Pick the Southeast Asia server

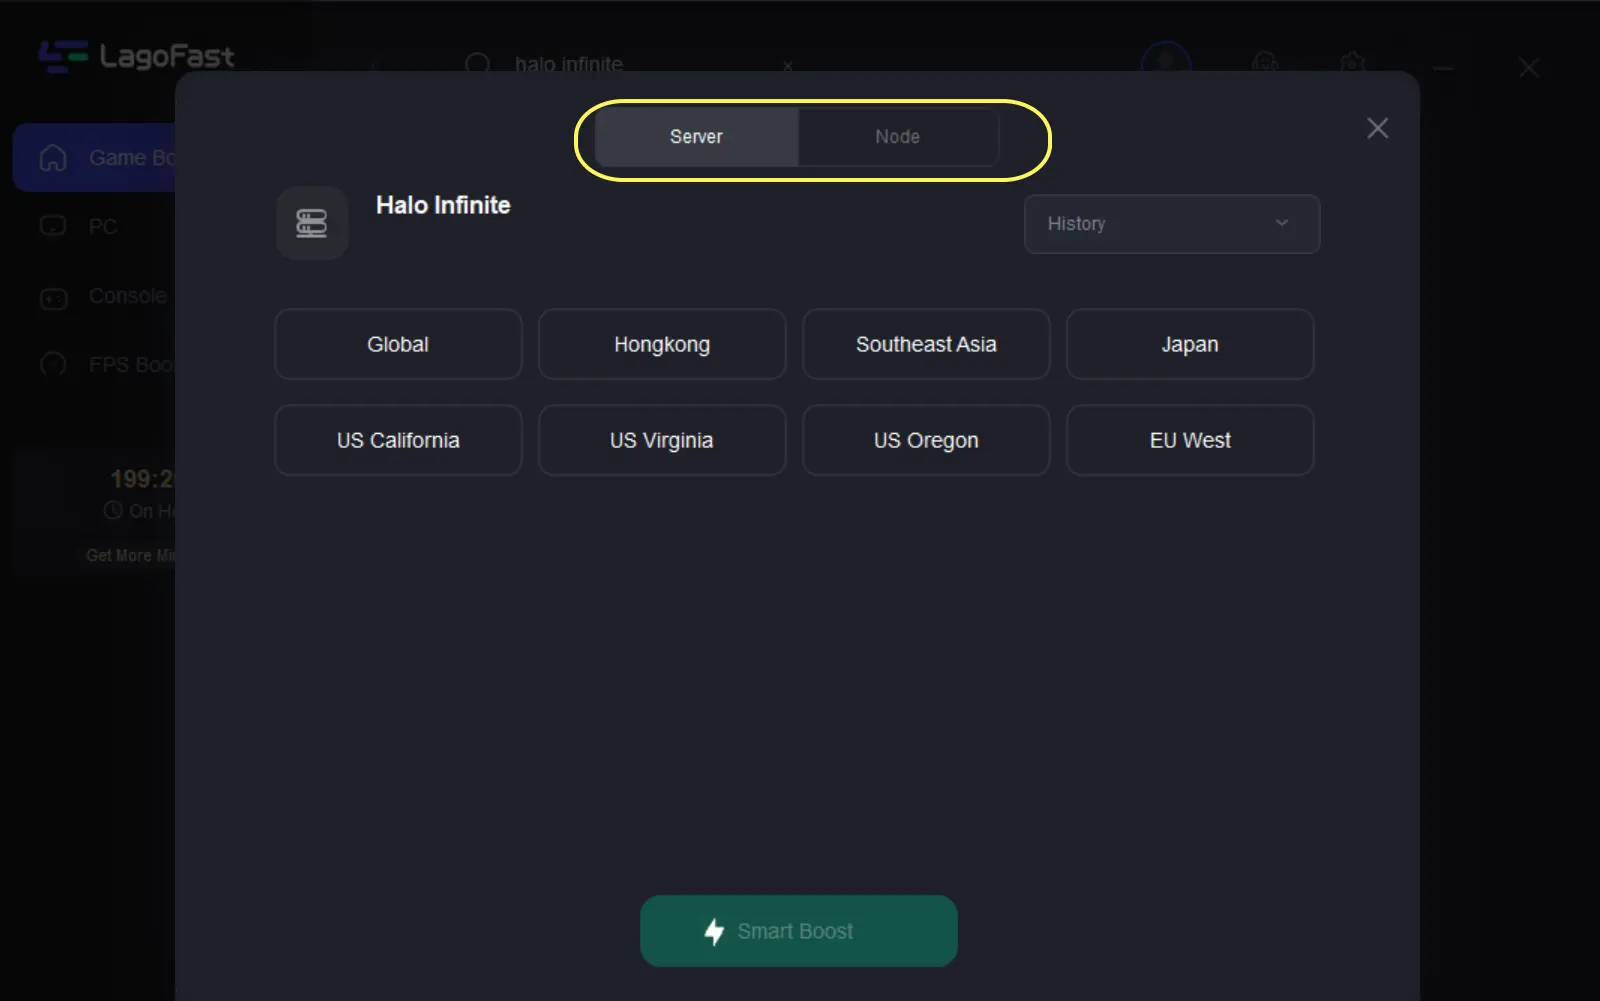point(926,344)
